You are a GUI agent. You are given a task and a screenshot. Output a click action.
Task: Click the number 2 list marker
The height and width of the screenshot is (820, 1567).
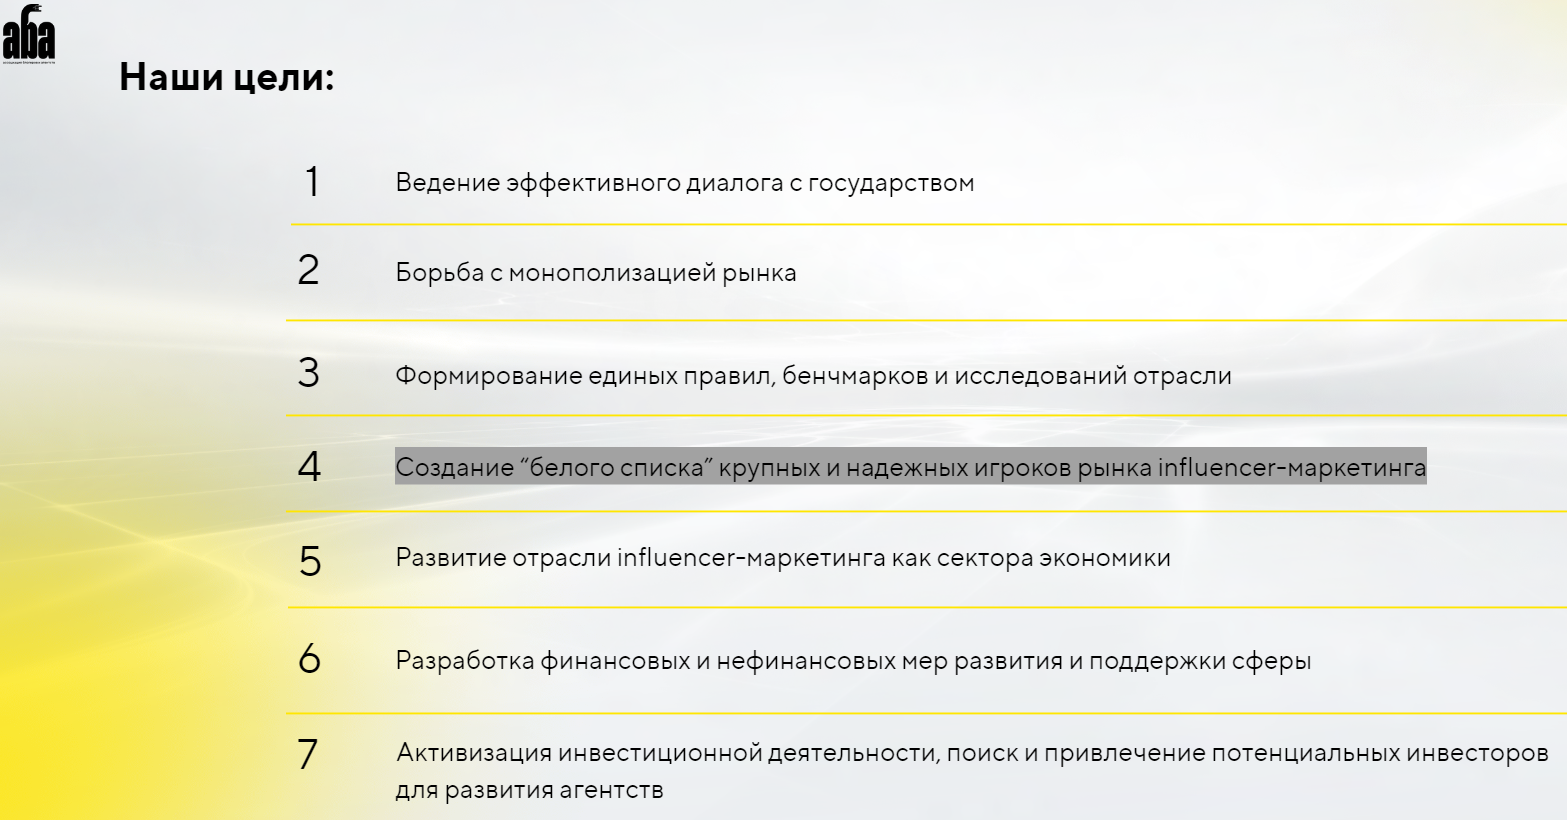coord(308,270)
